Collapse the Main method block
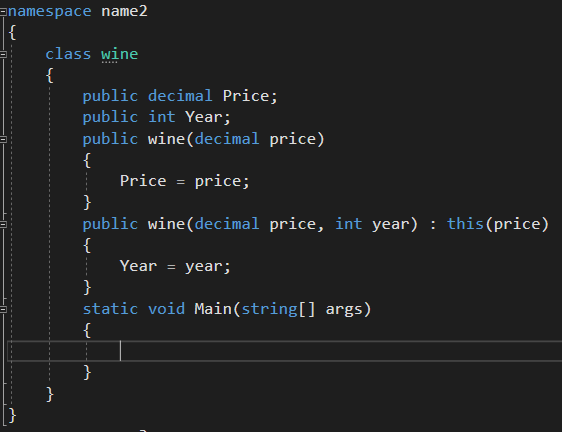This screenshot has width=562, height=432. pos(3,309)
